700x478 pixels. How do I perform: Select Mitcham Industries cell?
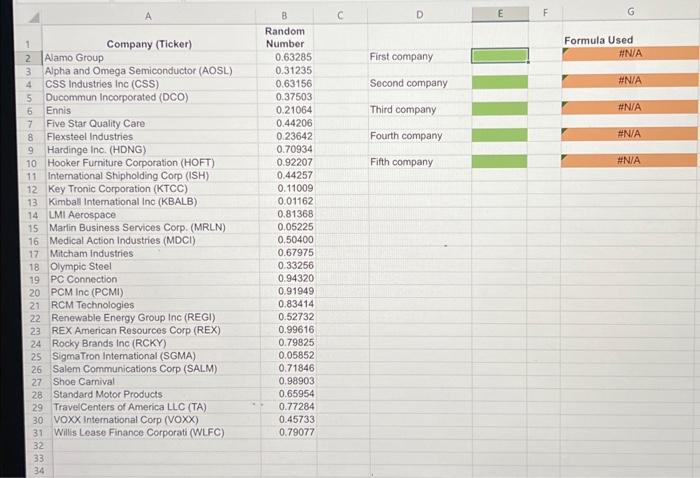coord(155,254)
